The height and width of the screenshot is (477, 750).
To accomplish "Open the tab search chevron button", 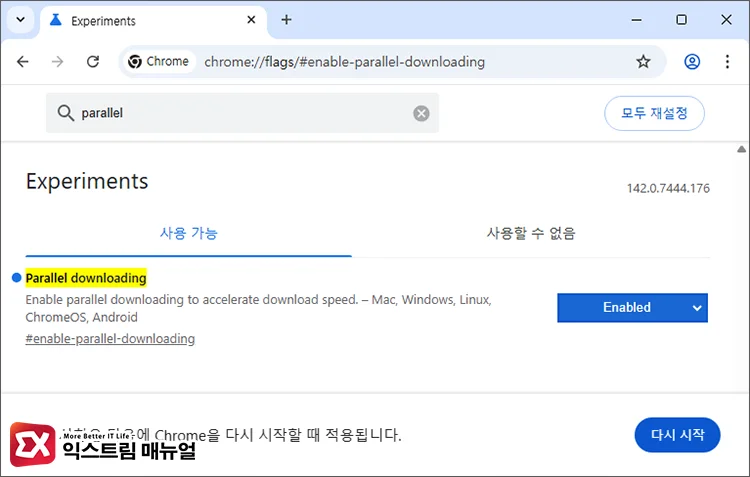I will pyautogui.click(x=21, y=20).
